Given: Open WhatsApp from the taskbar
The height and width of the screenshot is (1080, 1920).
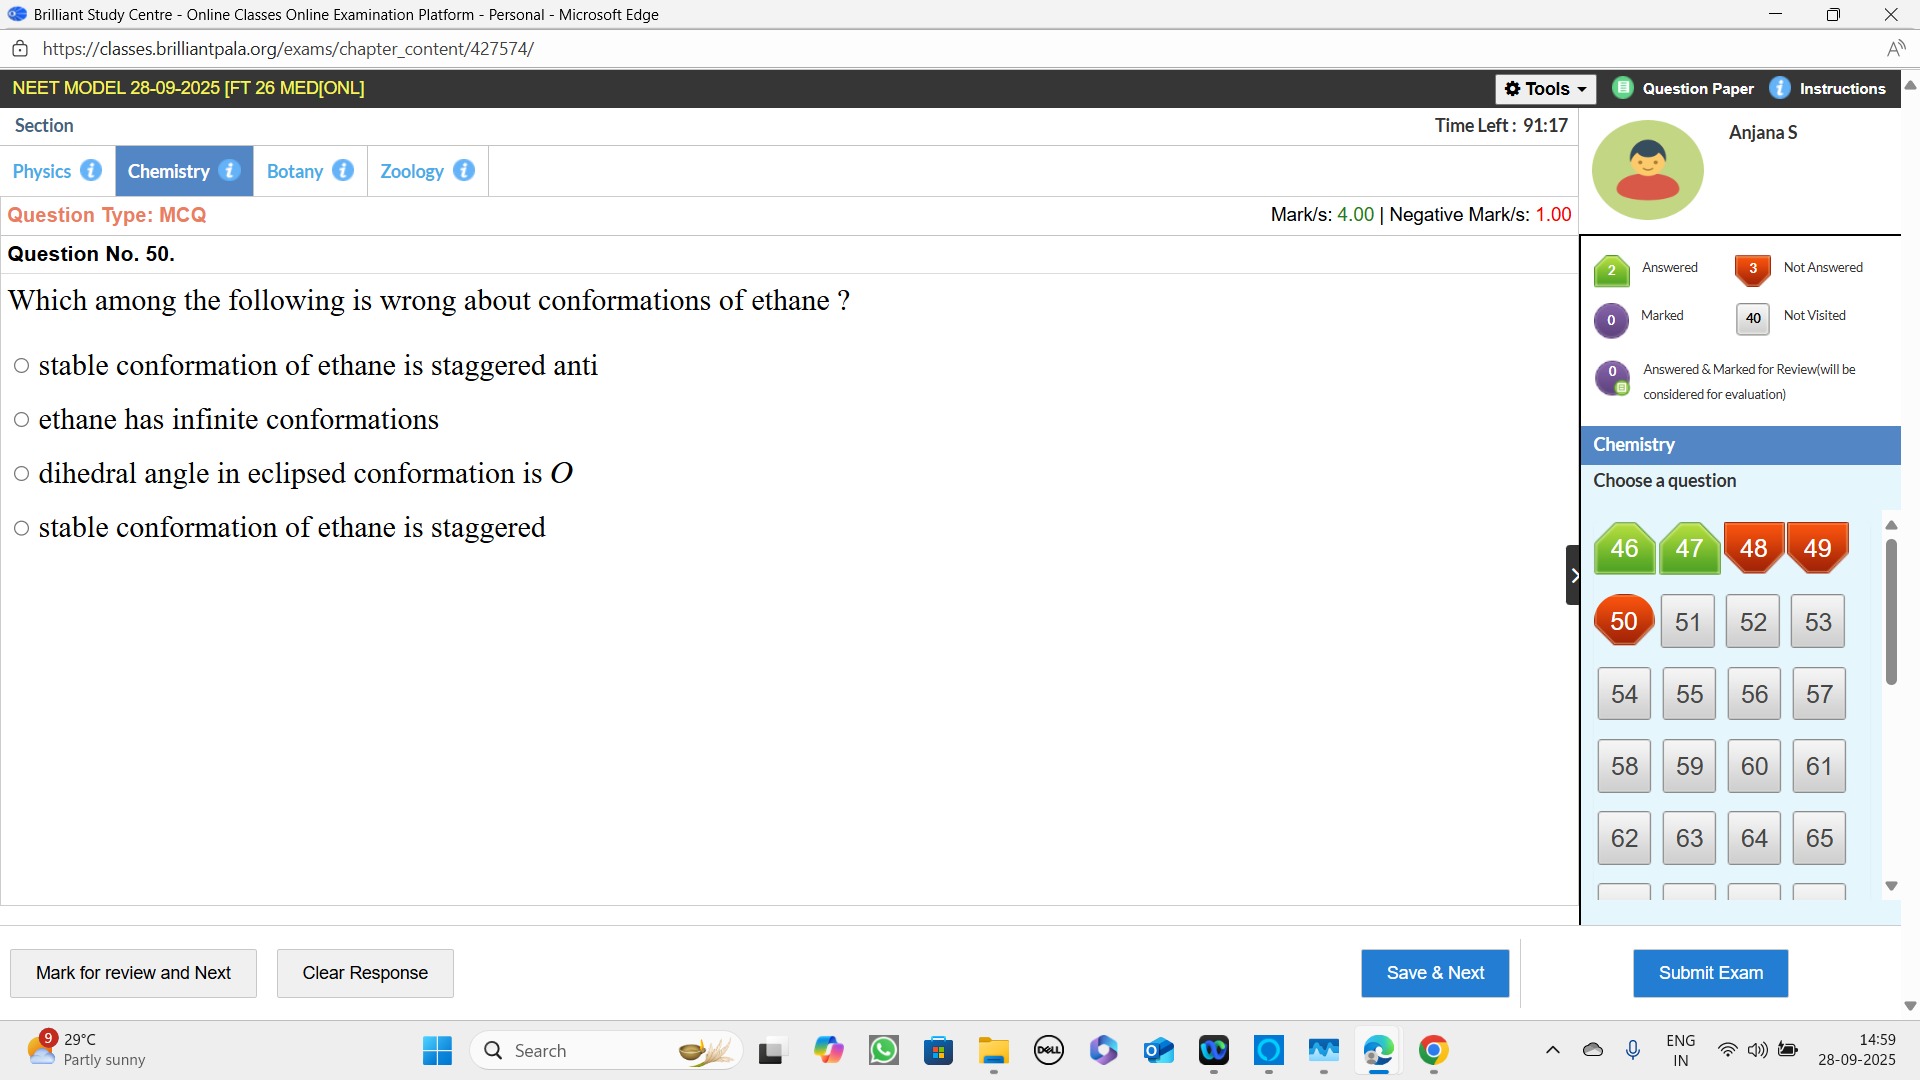Looking at the screenshot, I should point(884,1051).
